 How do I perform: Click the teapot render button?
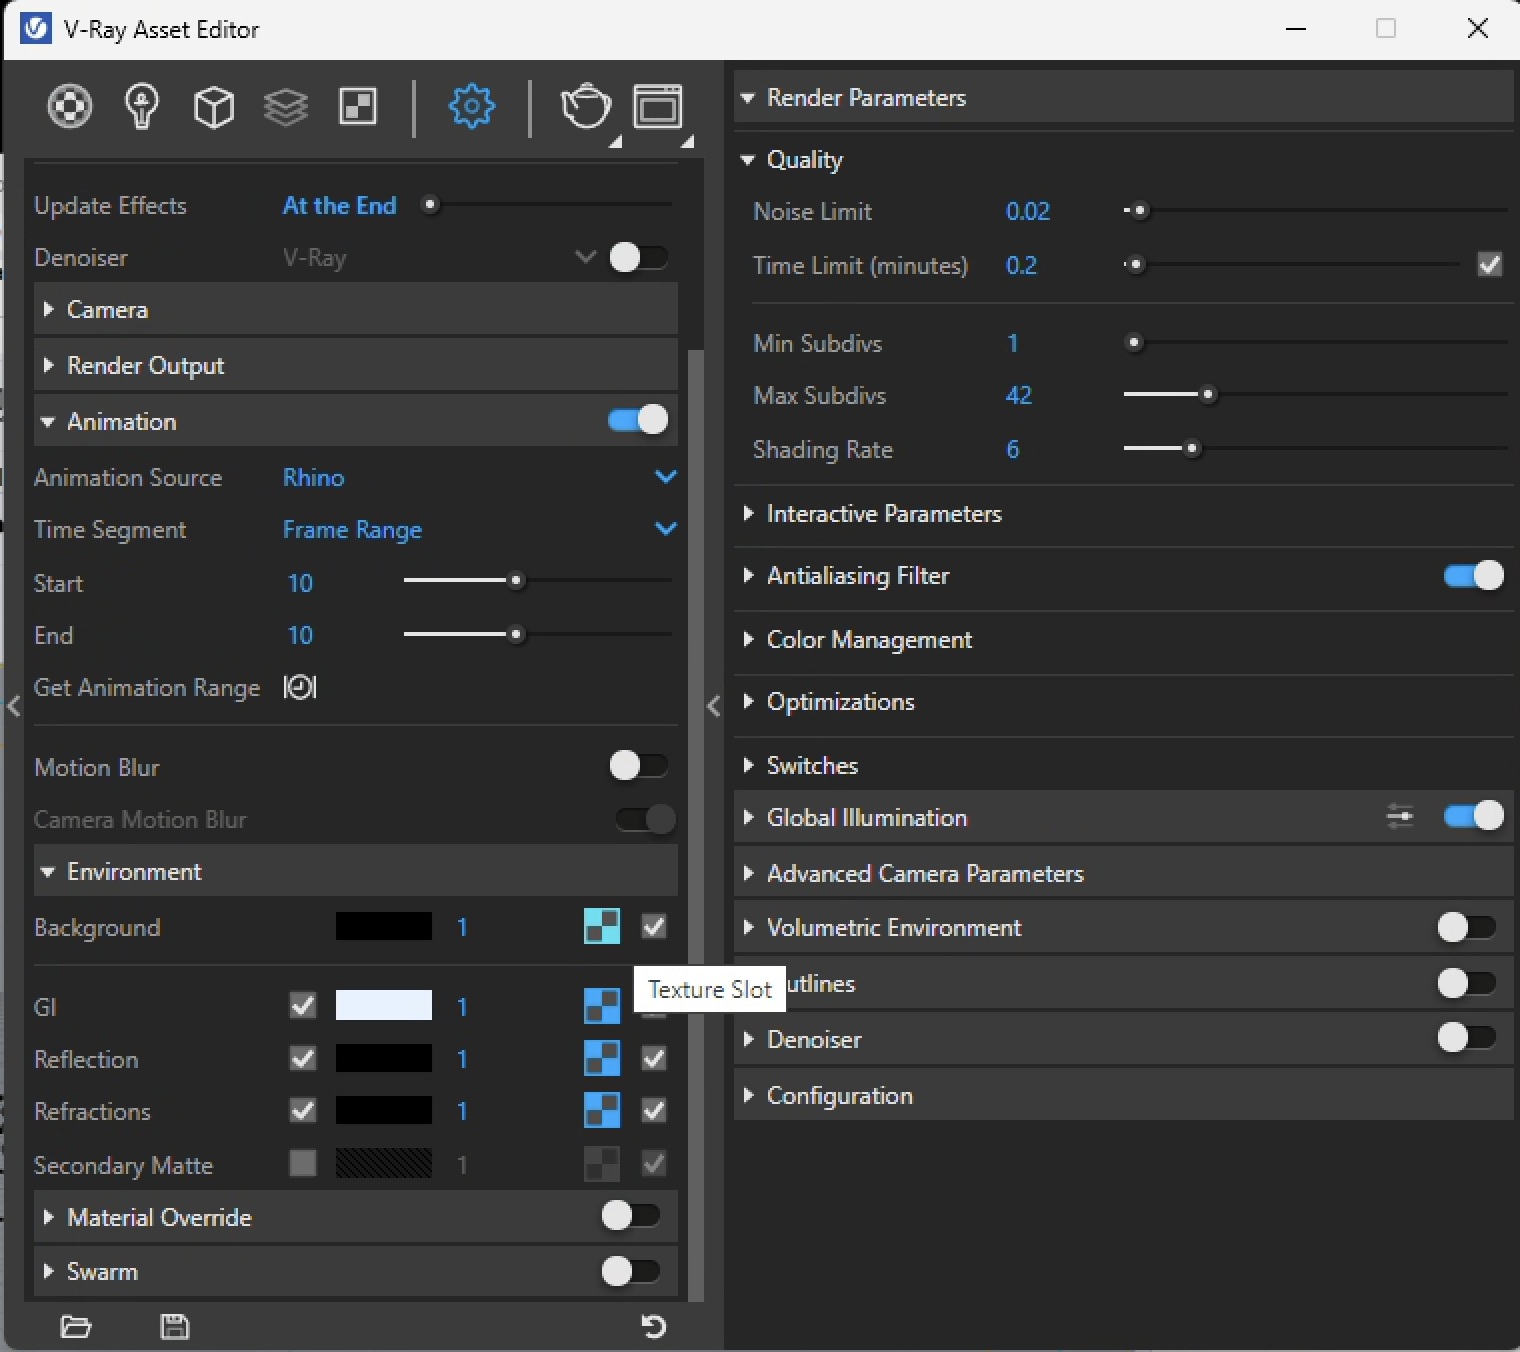pyautogui.click(x=585, y=106)
